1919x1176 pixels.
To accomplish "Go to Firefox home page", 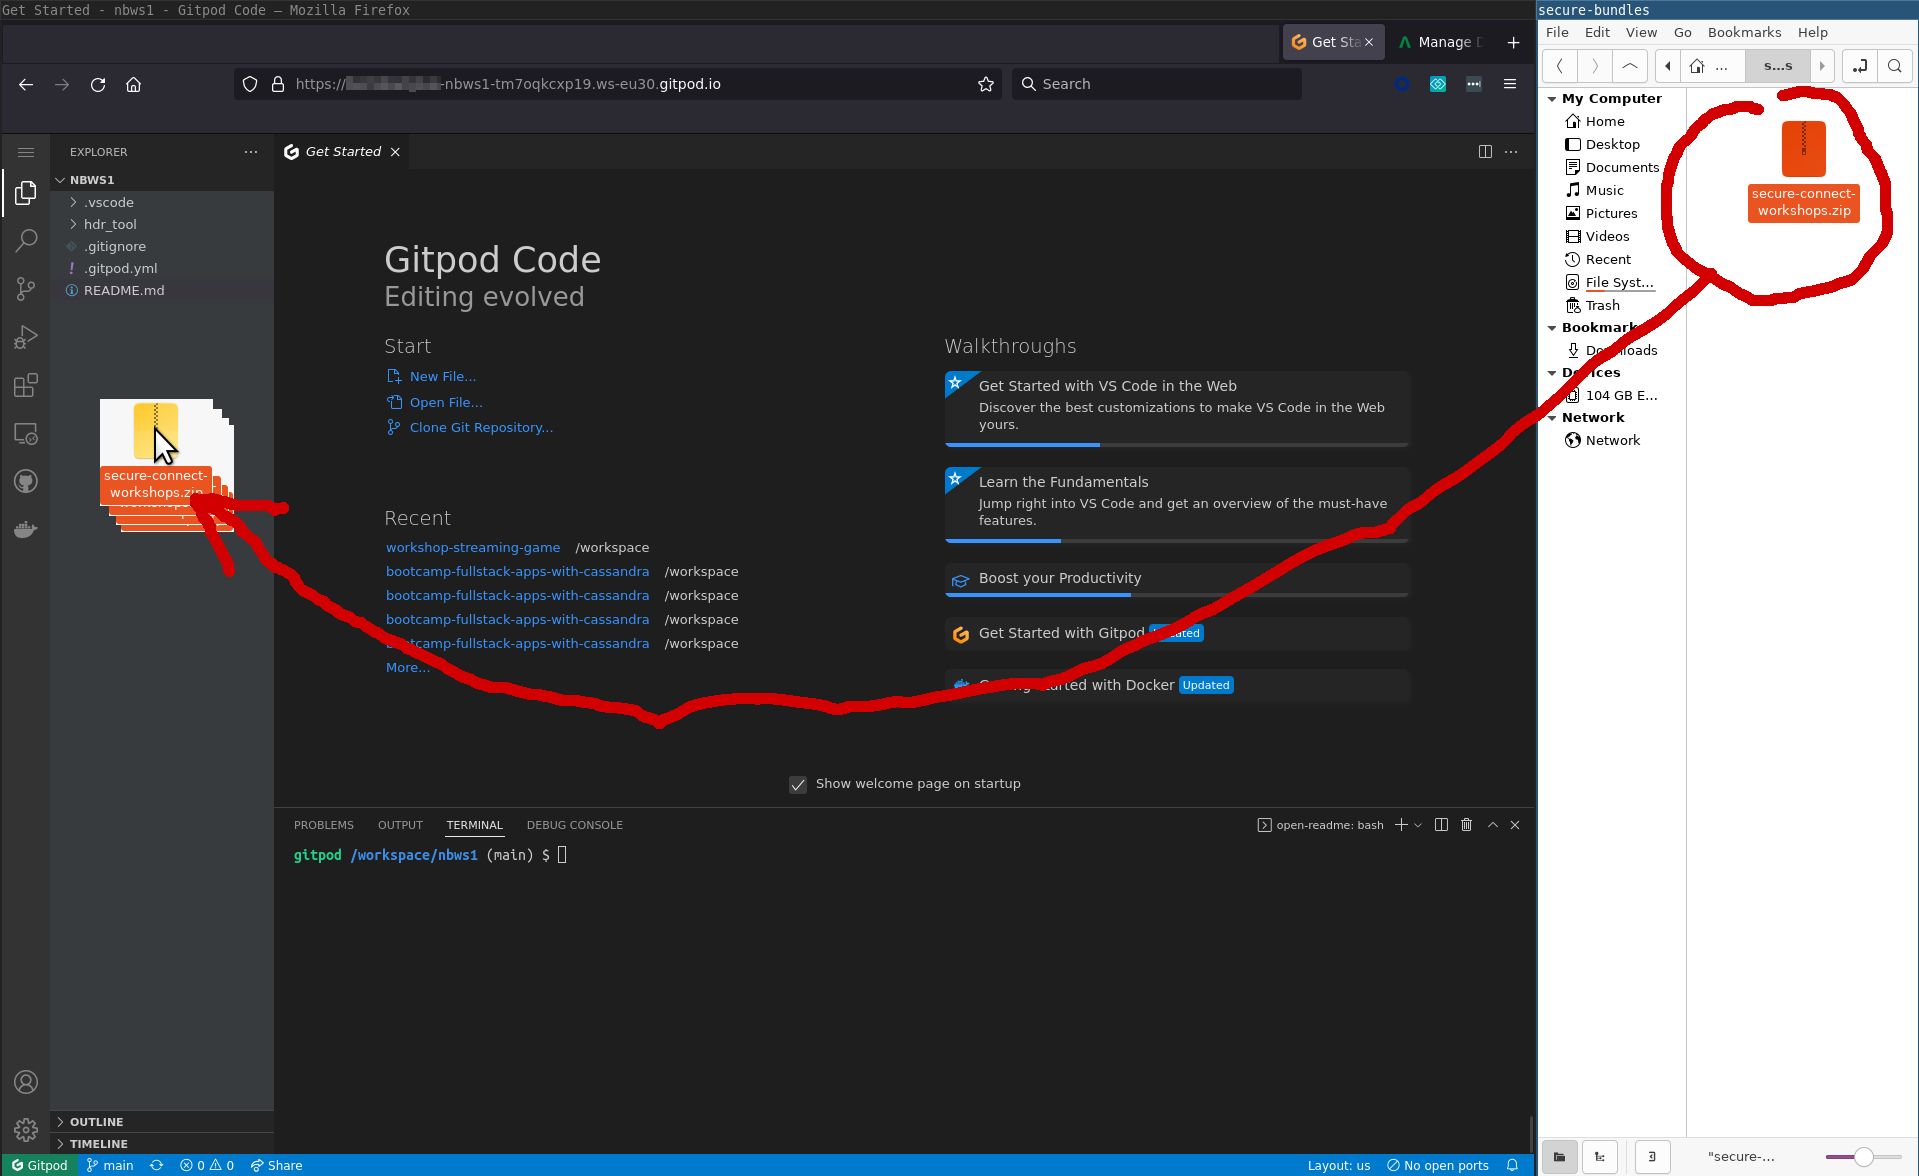I will tap(133, 84).
